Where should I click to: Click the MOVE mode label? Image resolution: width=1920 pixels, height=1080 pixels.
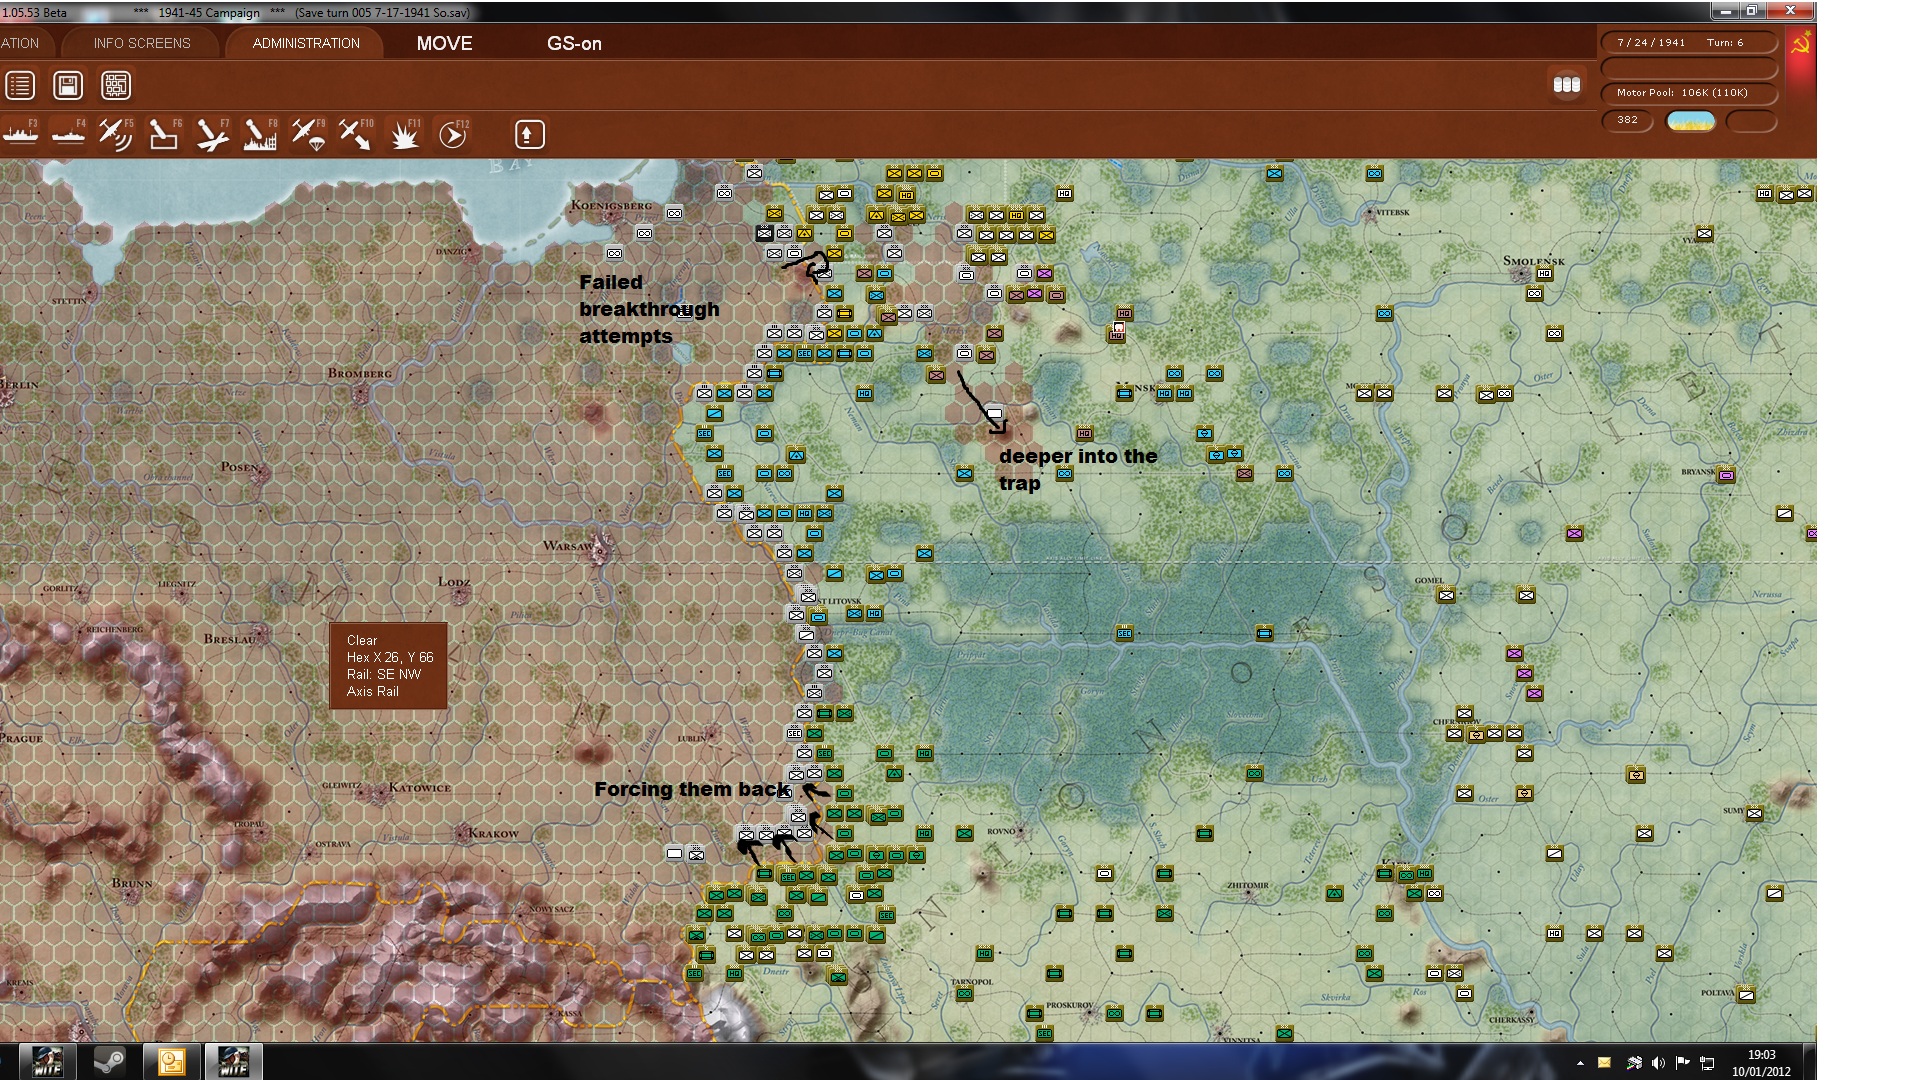point(445,44)
